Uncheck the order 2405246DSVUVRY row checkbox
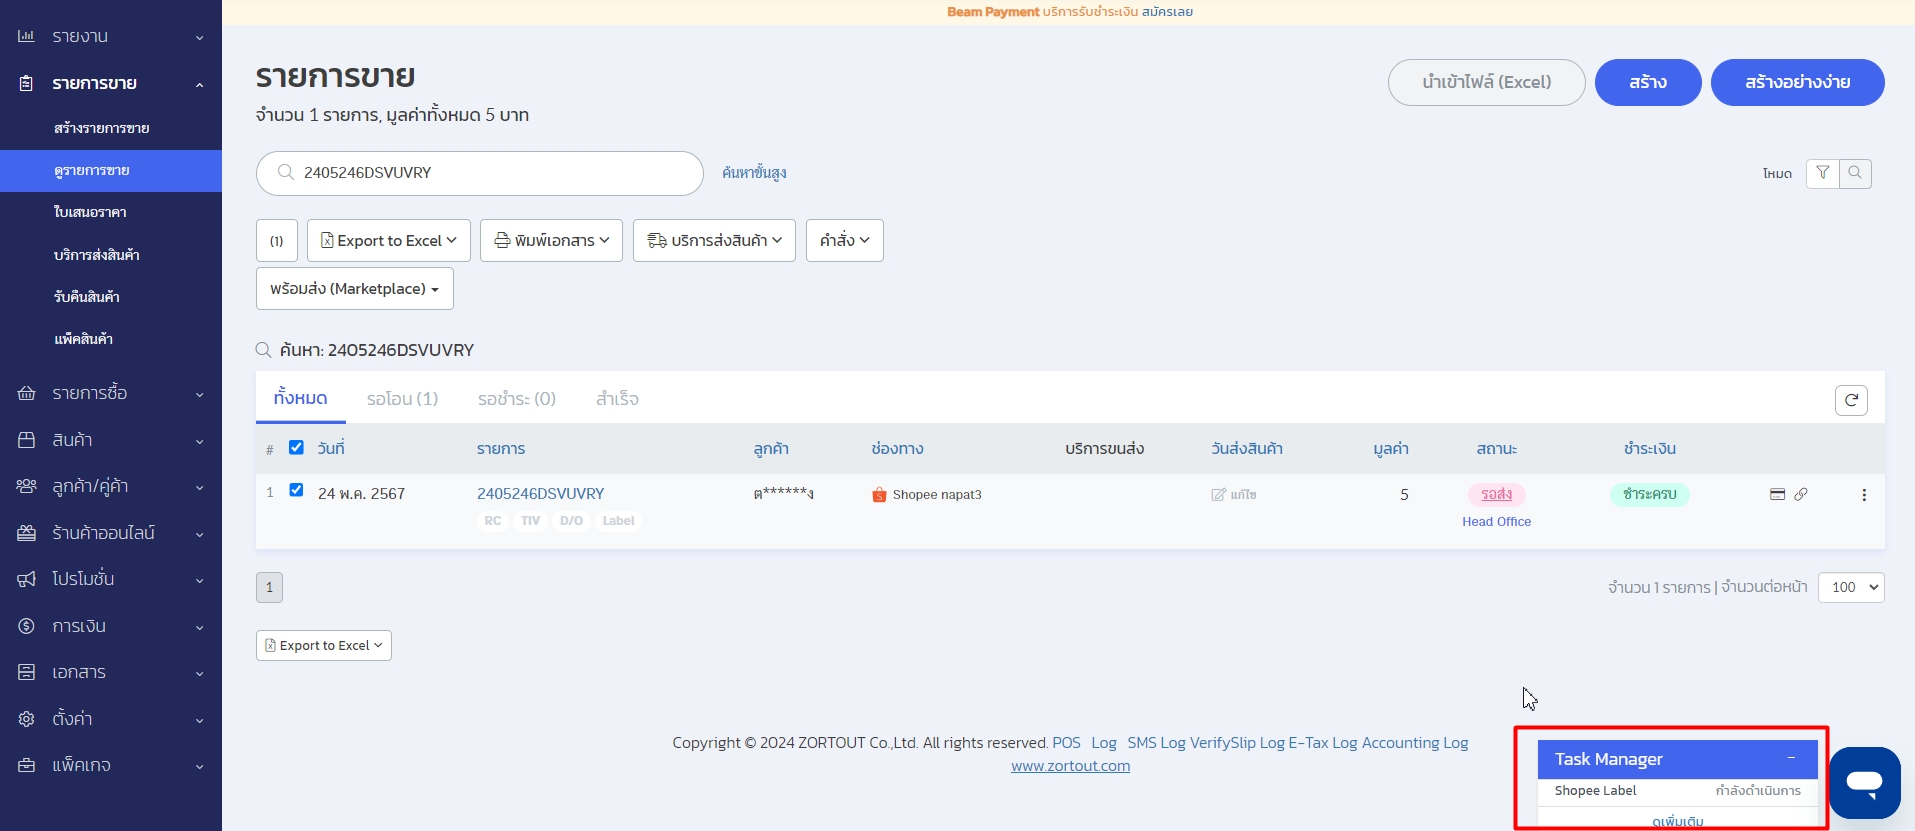 click(296, 490)
